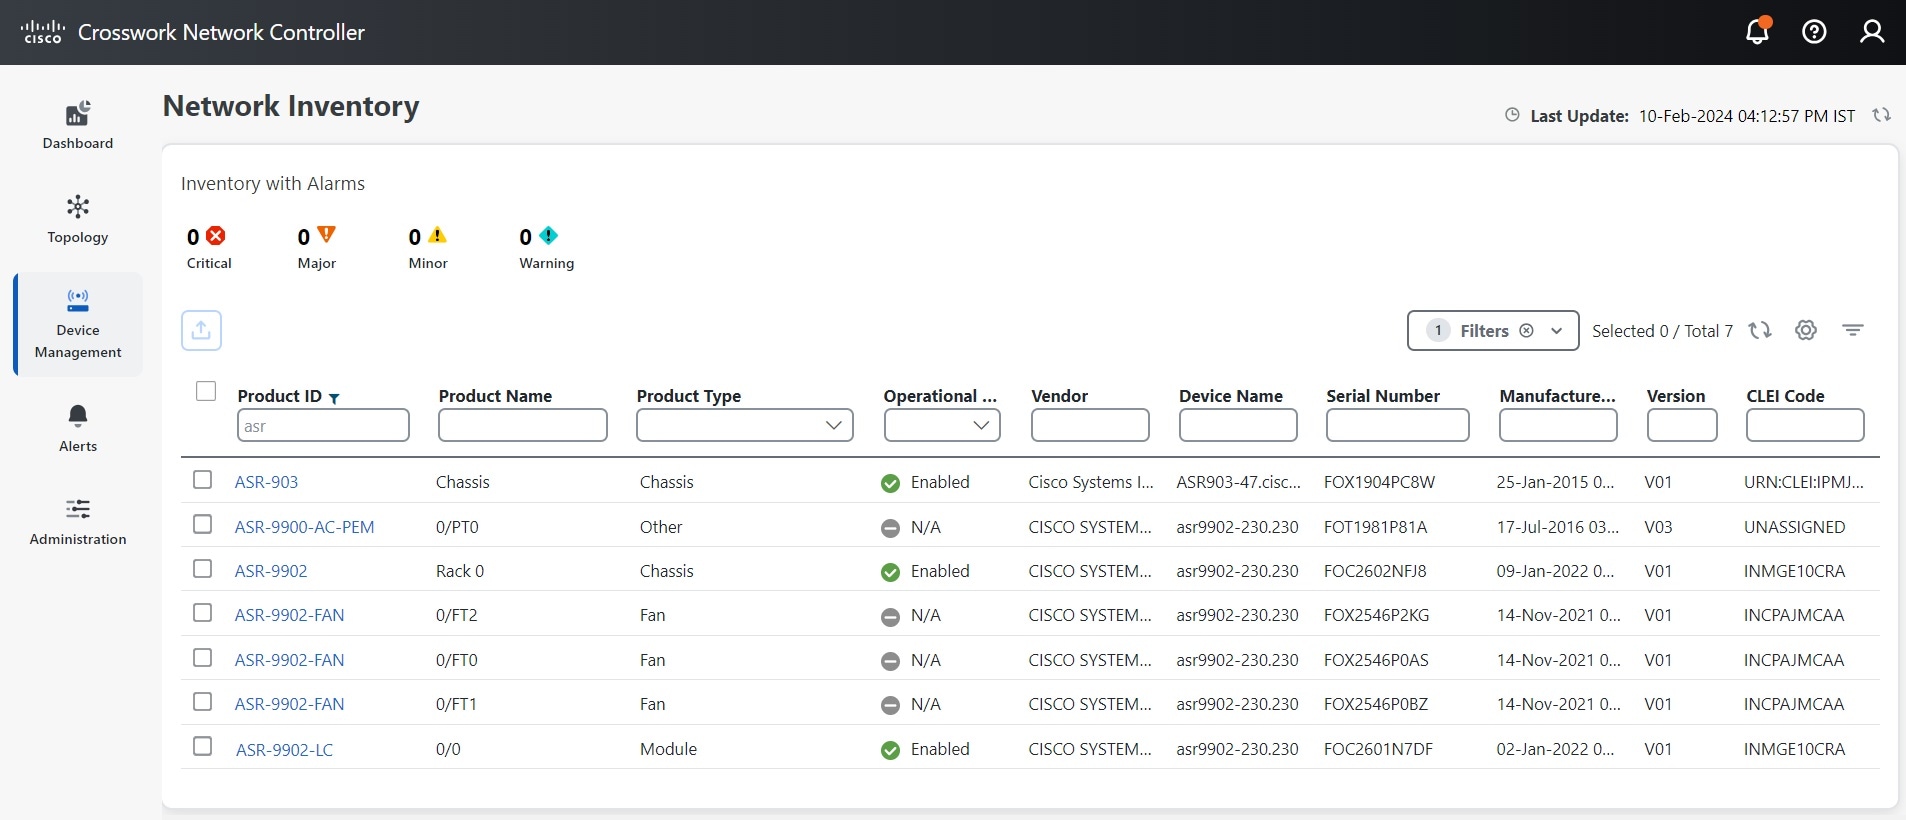Viewport: 1906px width, 820px height.
Task: Click the Enabled status icon for ASR-903
Action: click(x=890, y=483)
